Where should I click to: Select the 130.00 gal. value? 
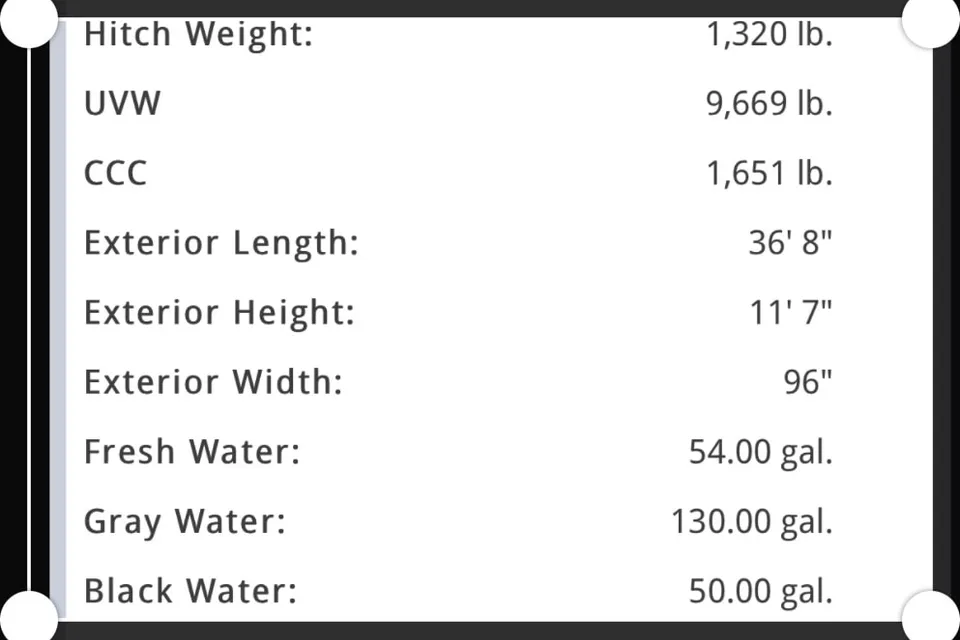tap(752, 522)
